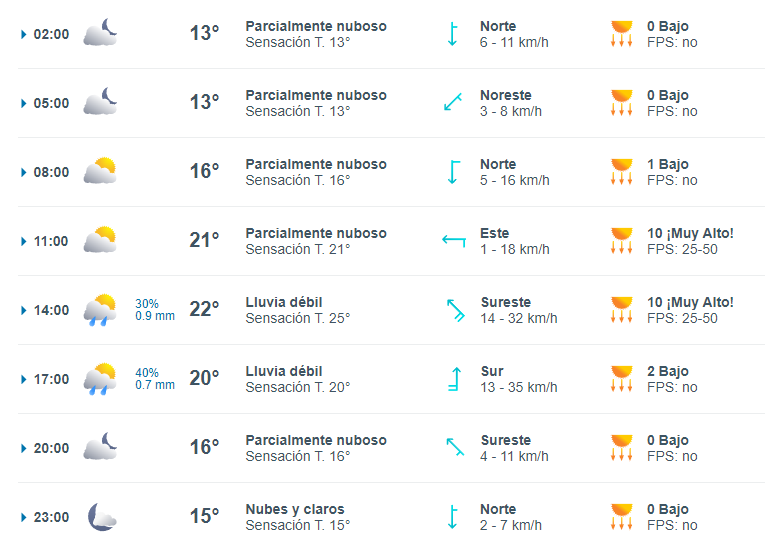Click the Este wind arrow at 11:00
This screenshot has height=548, width=765.
click(454, 240)
